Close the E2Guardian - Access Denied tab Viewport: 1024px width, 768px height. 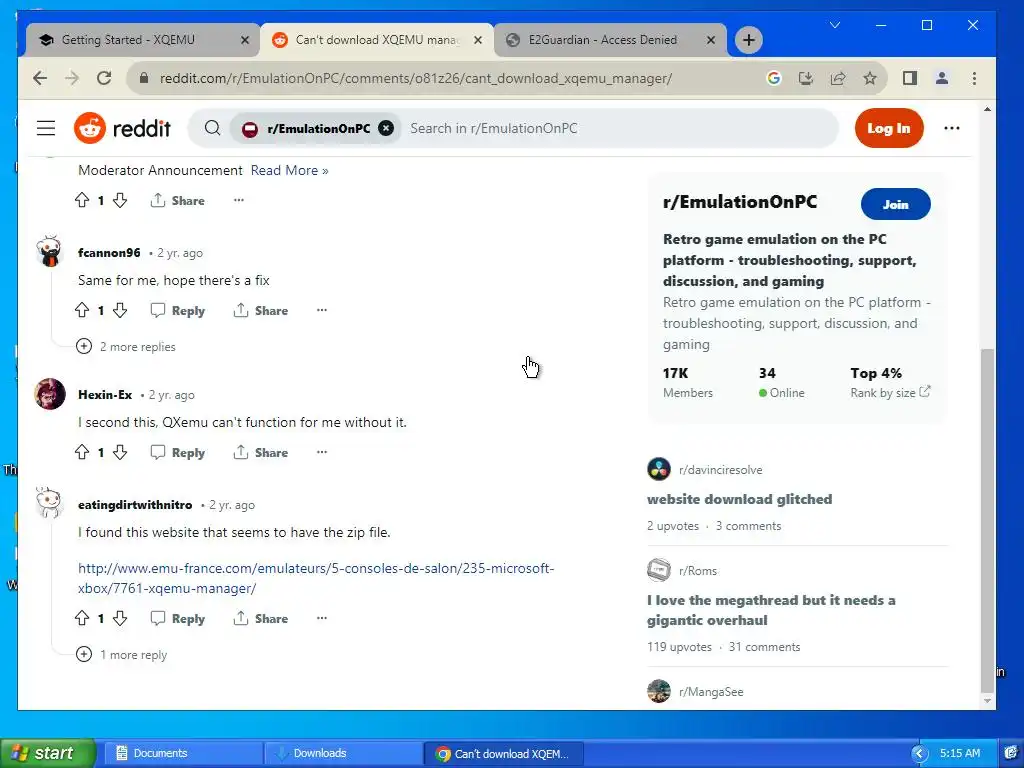pyautogui.click(x=711, y=40)
